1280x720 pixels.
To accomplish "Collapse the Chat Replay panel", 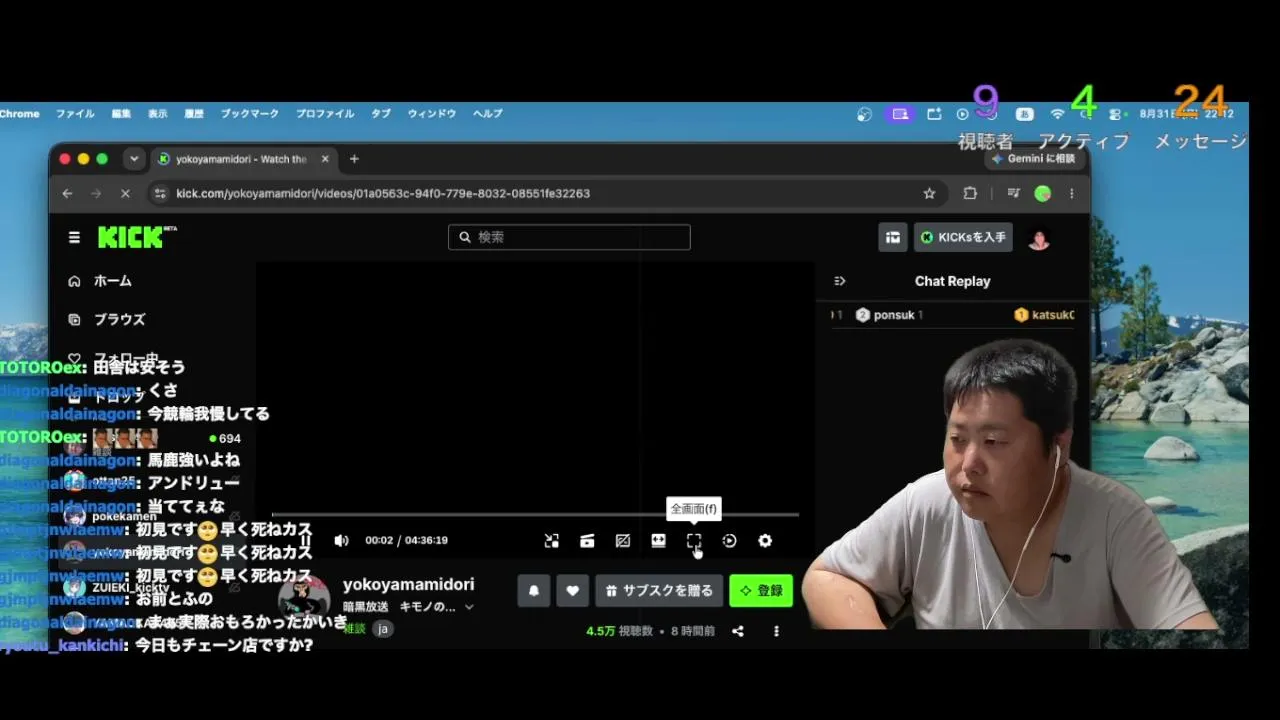I will pyautogui.click(x=840, y=281).
